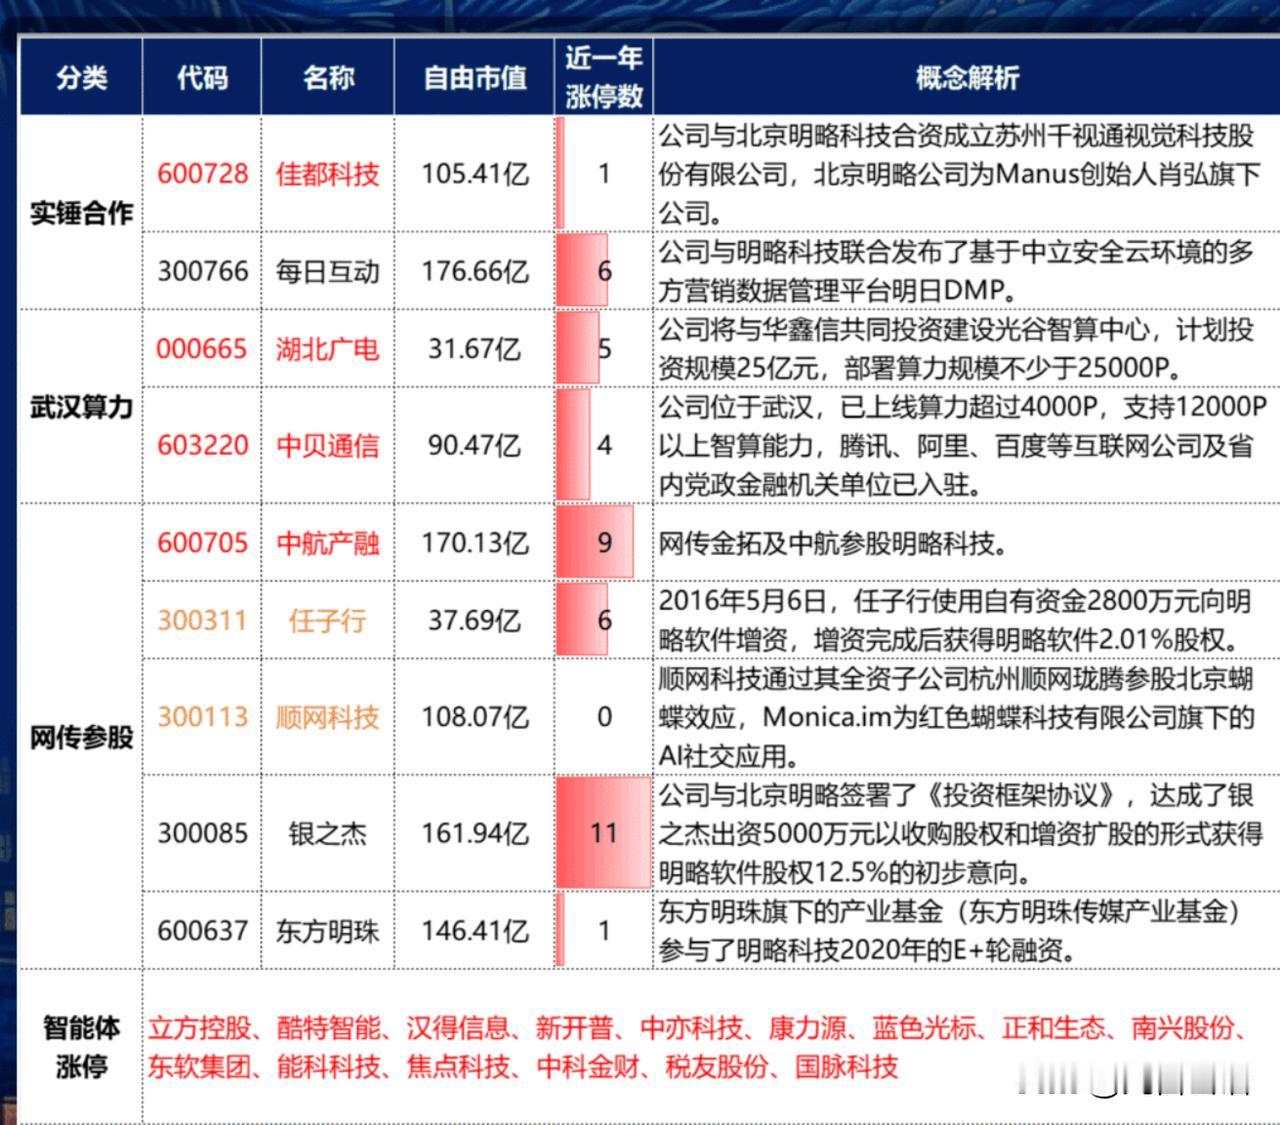Select the 实锤合作 category cell
1280x1125 pixels.
click(81, 213)
